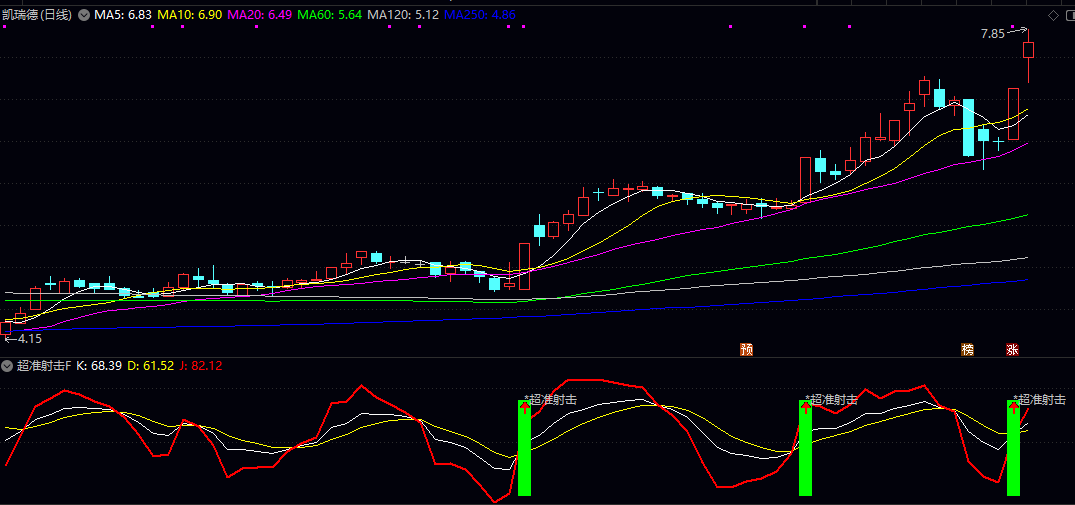The width and height of the screenshot is (1075, 505).
Task: Click the middle green 超准射击 signal bar
Action: [805, 448]
